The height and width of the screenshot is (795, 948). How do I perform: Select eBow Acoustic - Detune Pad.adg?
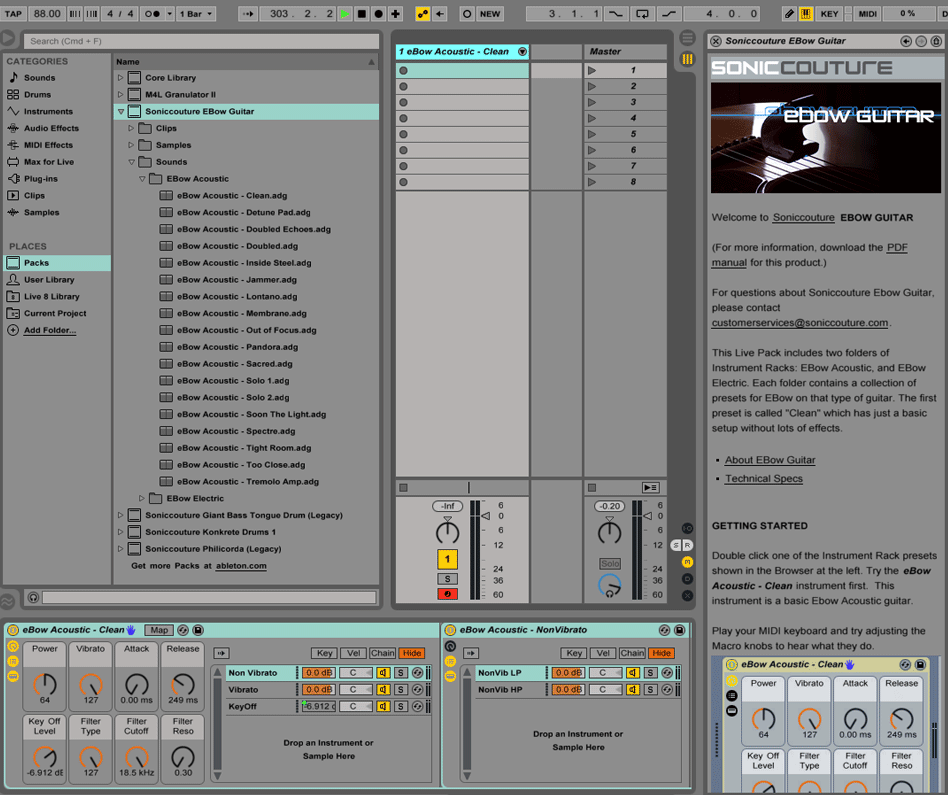point(243,212)
